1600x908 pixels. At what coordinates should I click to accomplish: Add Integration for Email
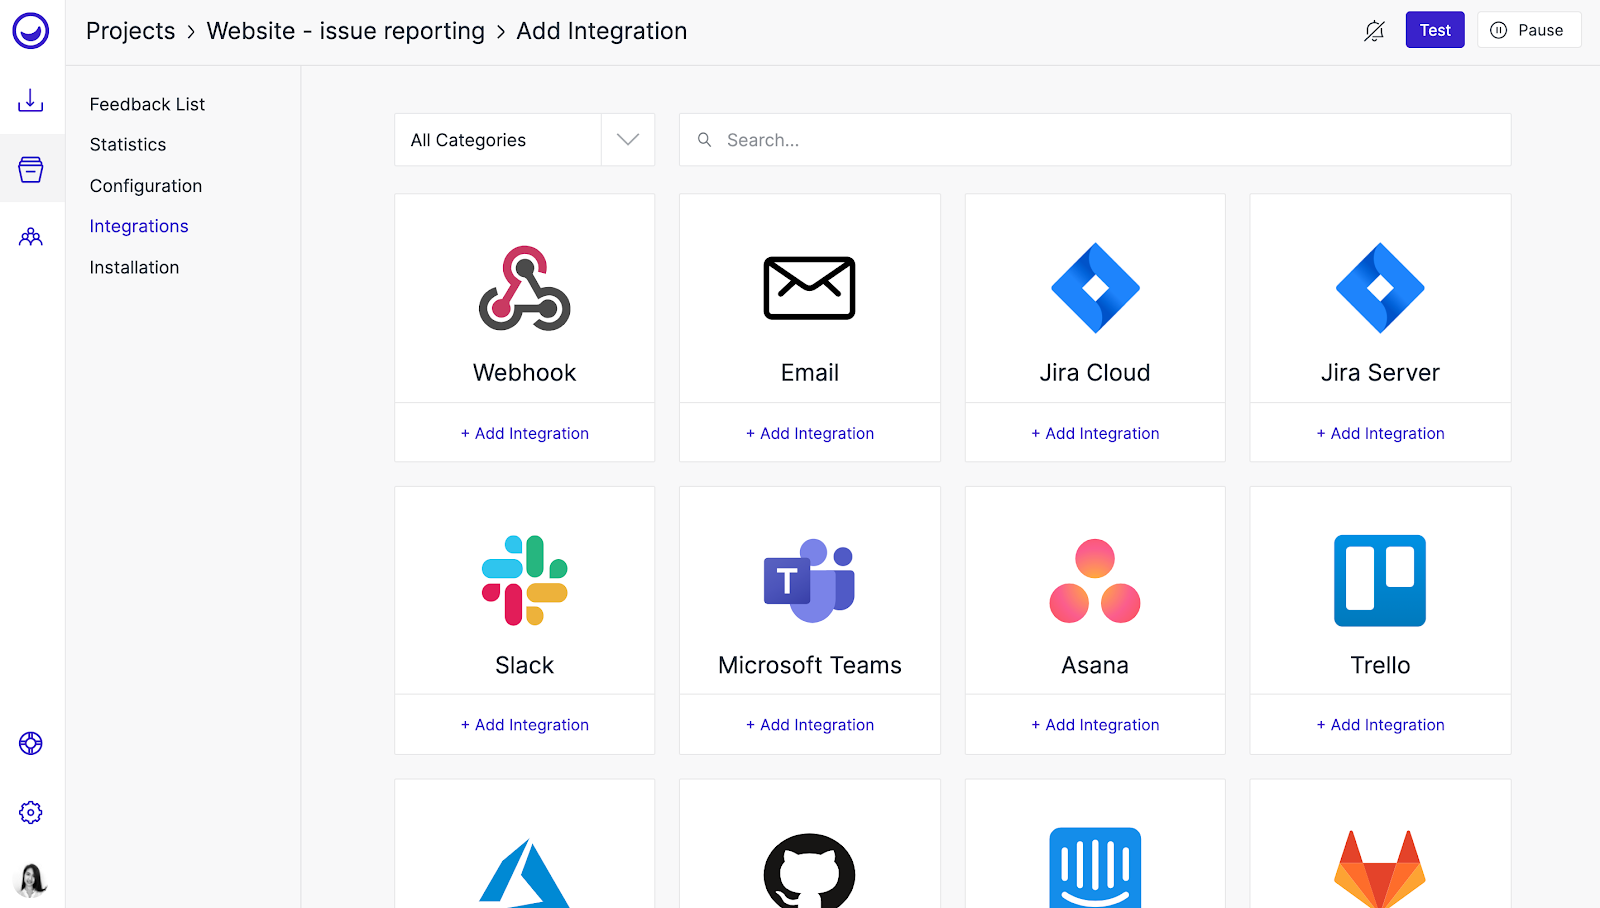click(x=809, y=433)
